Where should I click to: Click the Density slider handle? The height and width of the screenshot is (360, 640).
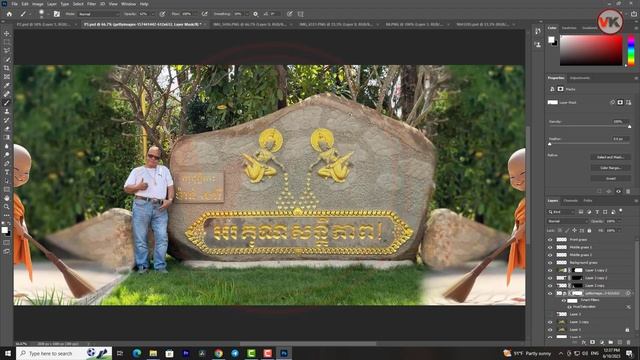pos(629,127)
